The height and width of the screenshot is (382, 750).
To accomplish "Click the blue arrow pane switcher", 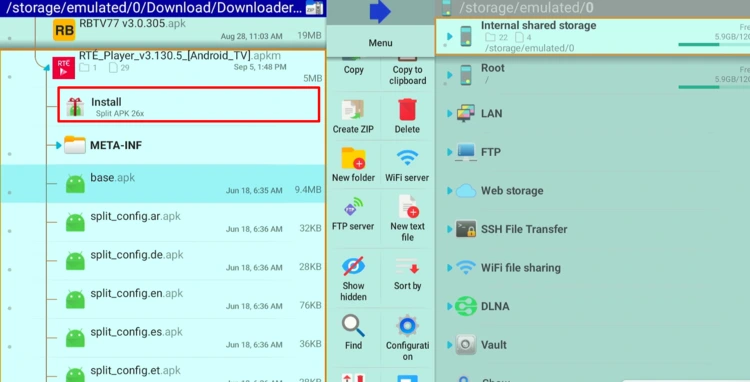I will (x=380, y=12).
